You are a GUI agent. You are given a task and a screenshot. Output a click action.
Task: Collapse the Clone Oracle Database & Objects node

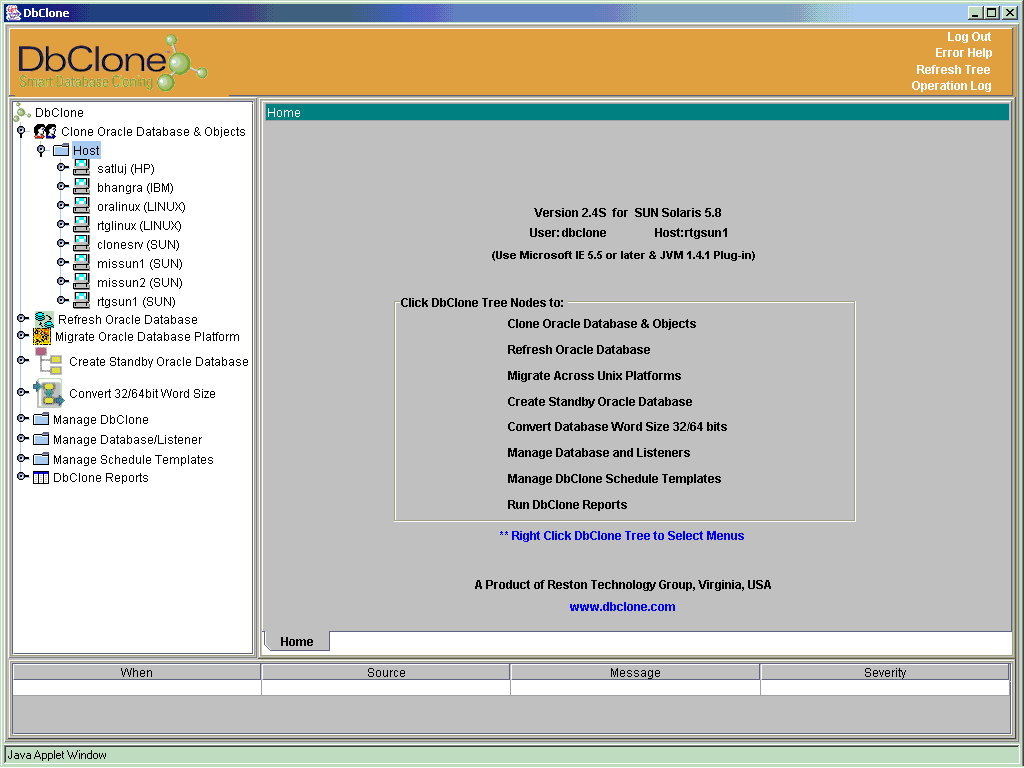[22, 131]
